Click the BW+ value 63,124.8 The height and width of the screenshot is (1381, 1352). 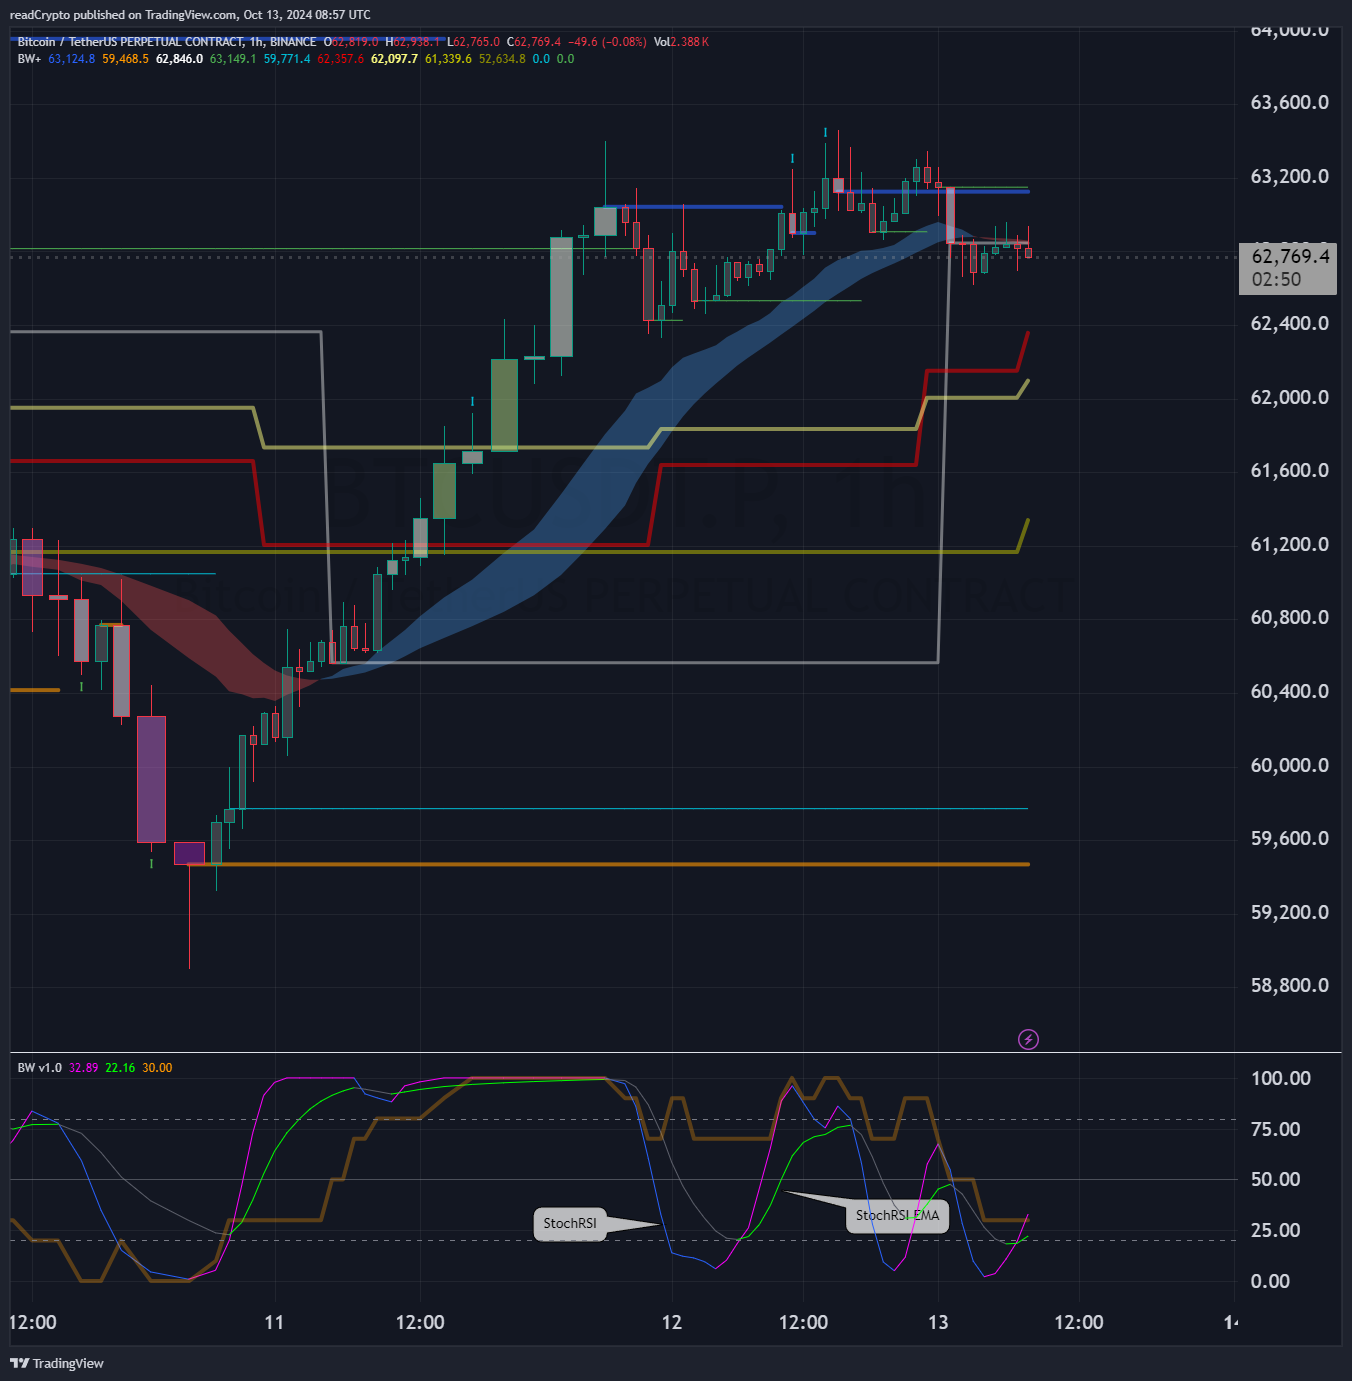[x=72, y=59]
